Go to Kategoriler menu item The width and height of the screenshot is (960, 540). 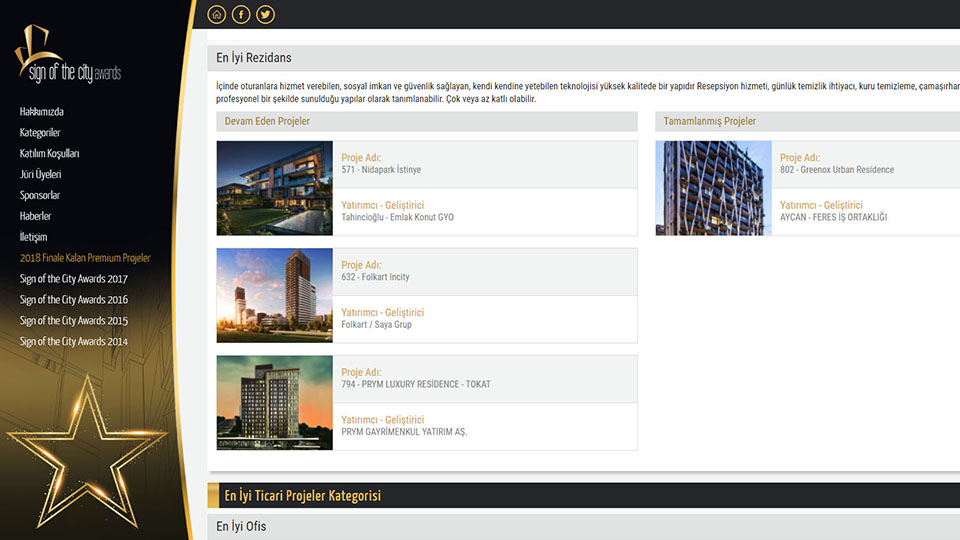40,132
